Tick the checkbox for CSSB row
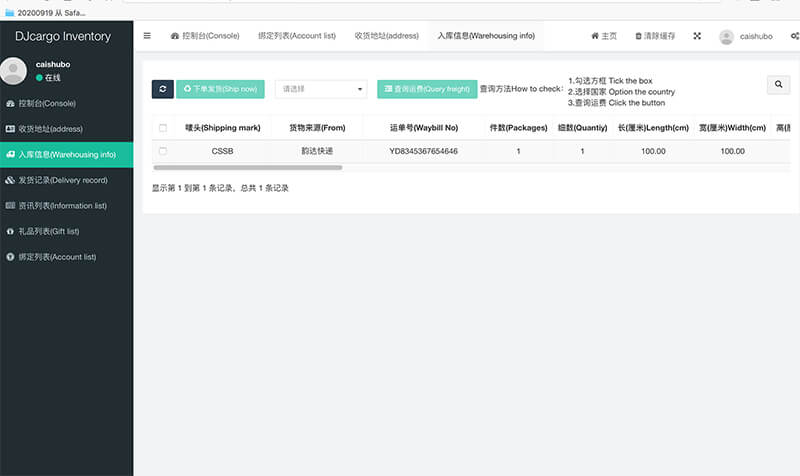Image resolution: width=800 pixels, height=476 pixels. pos(163,151)
